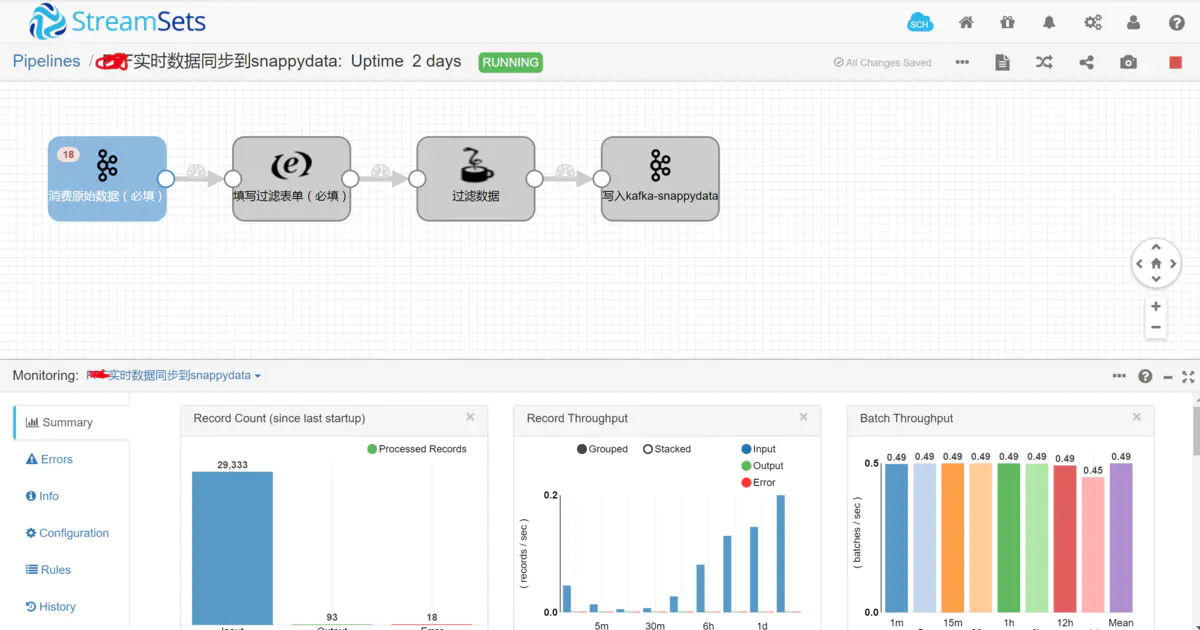Click the monitoring panel vertical scrollbar
Screen dimensions: 1200x630
1196,430
